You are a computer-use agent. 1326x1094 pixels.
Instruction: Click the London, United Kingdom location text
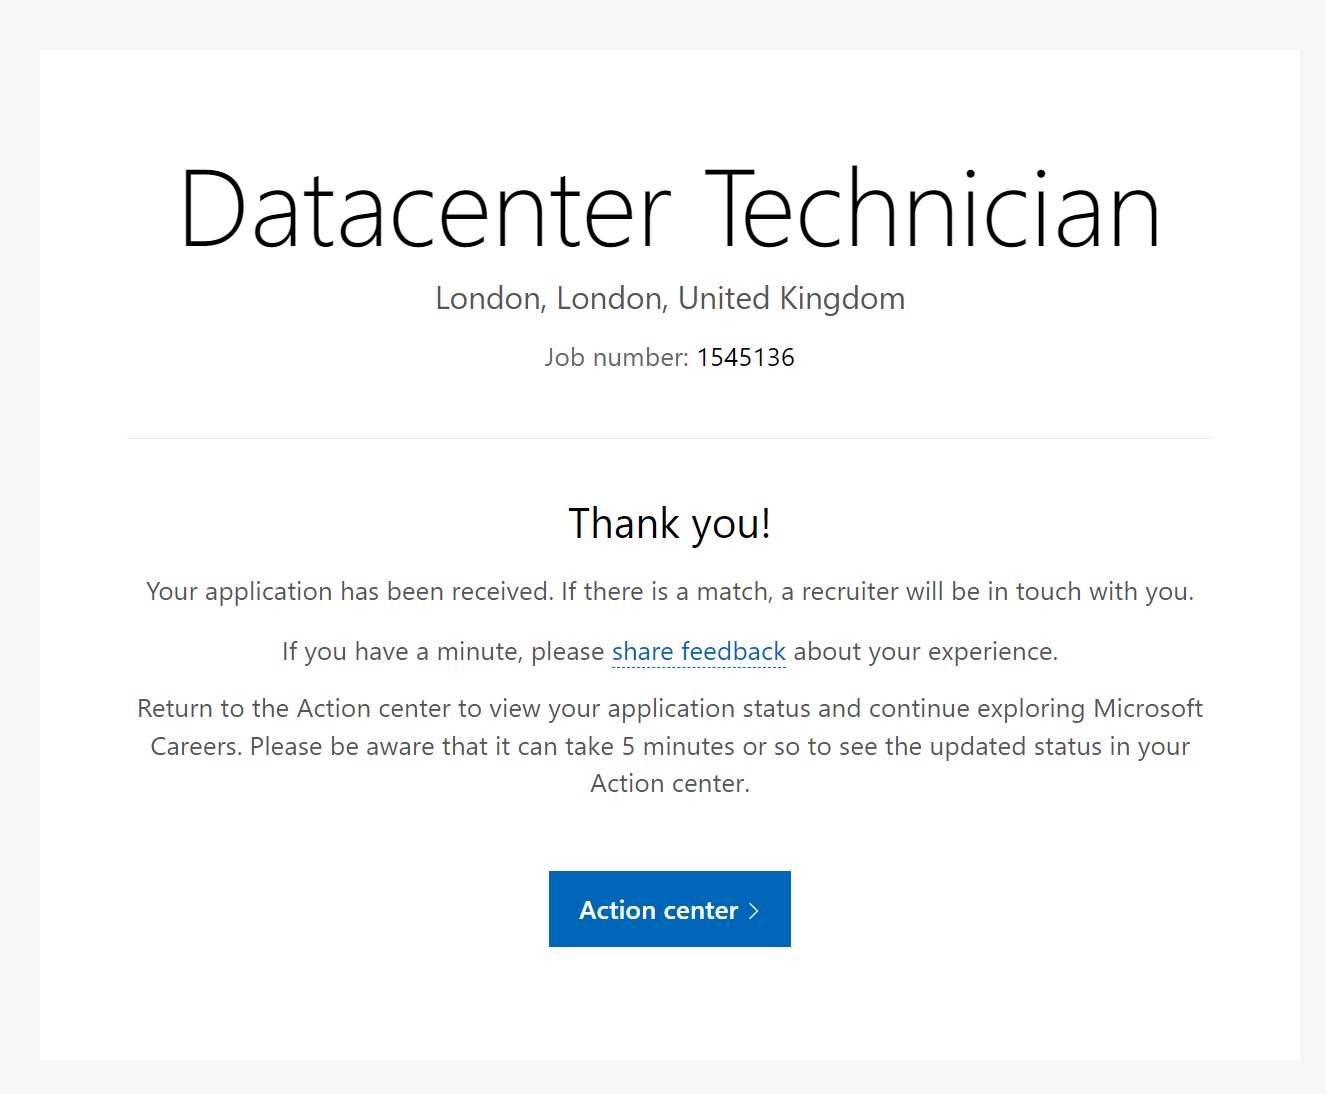point(669,298)
